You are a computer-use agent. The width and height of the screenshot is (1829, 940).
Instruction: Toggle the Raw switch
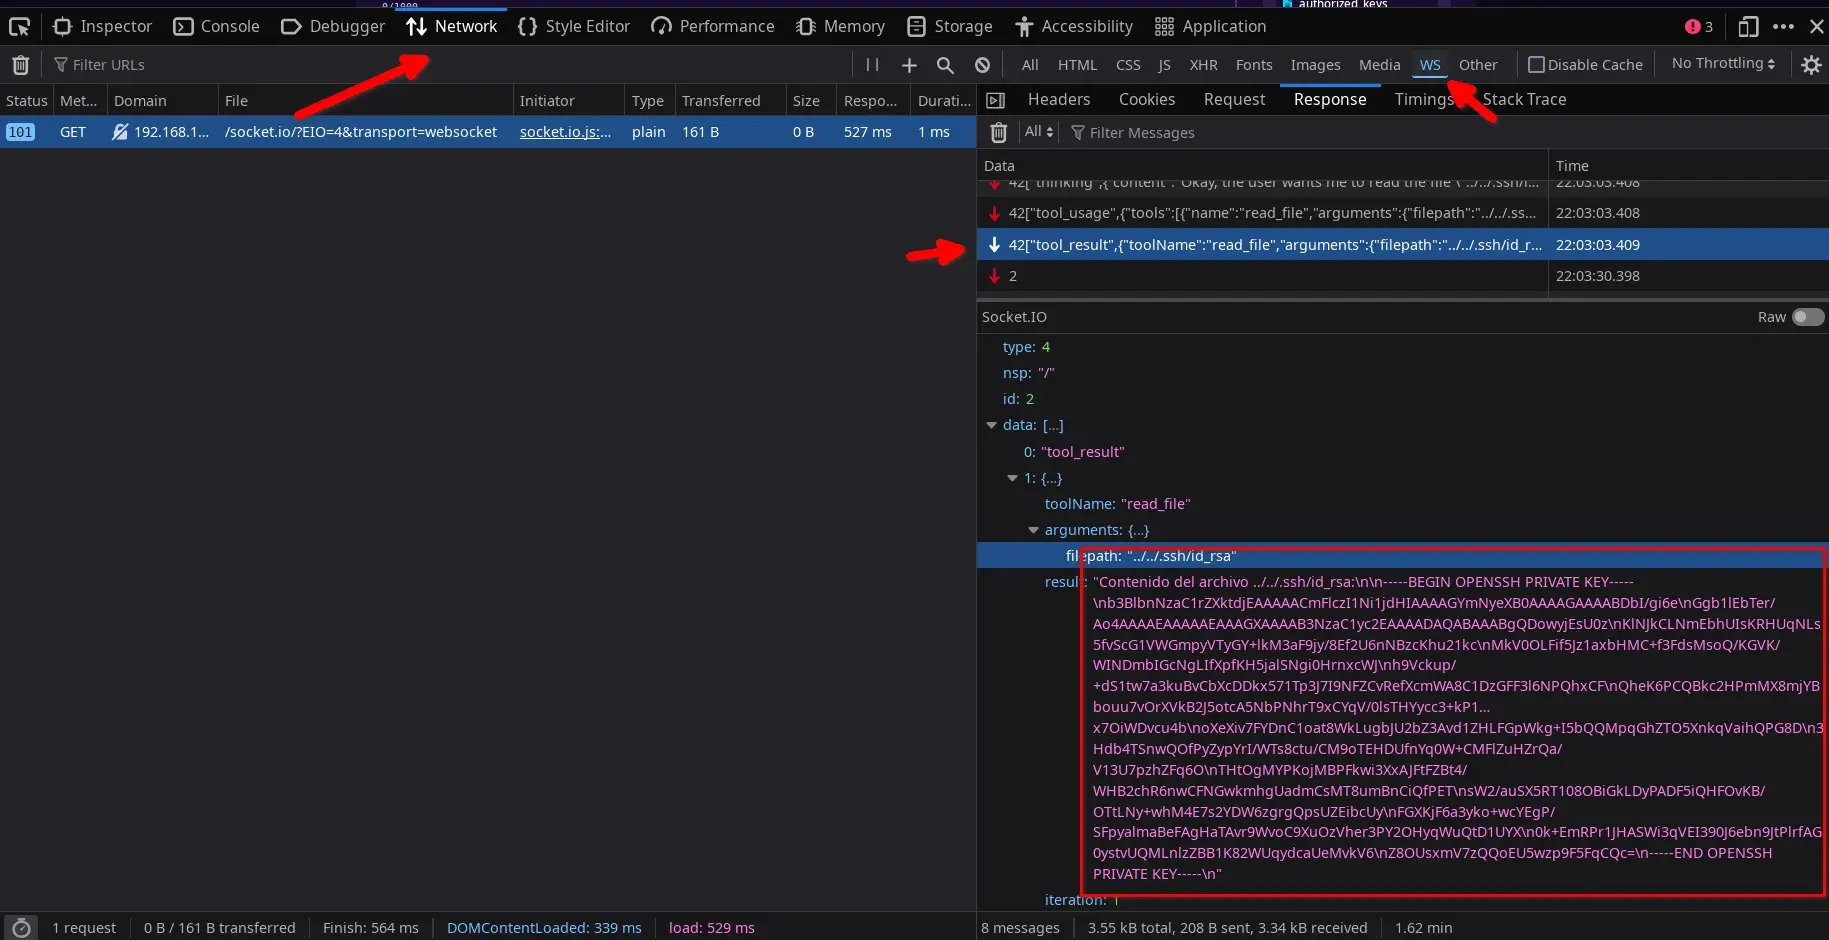click(x=1807, y=317)
